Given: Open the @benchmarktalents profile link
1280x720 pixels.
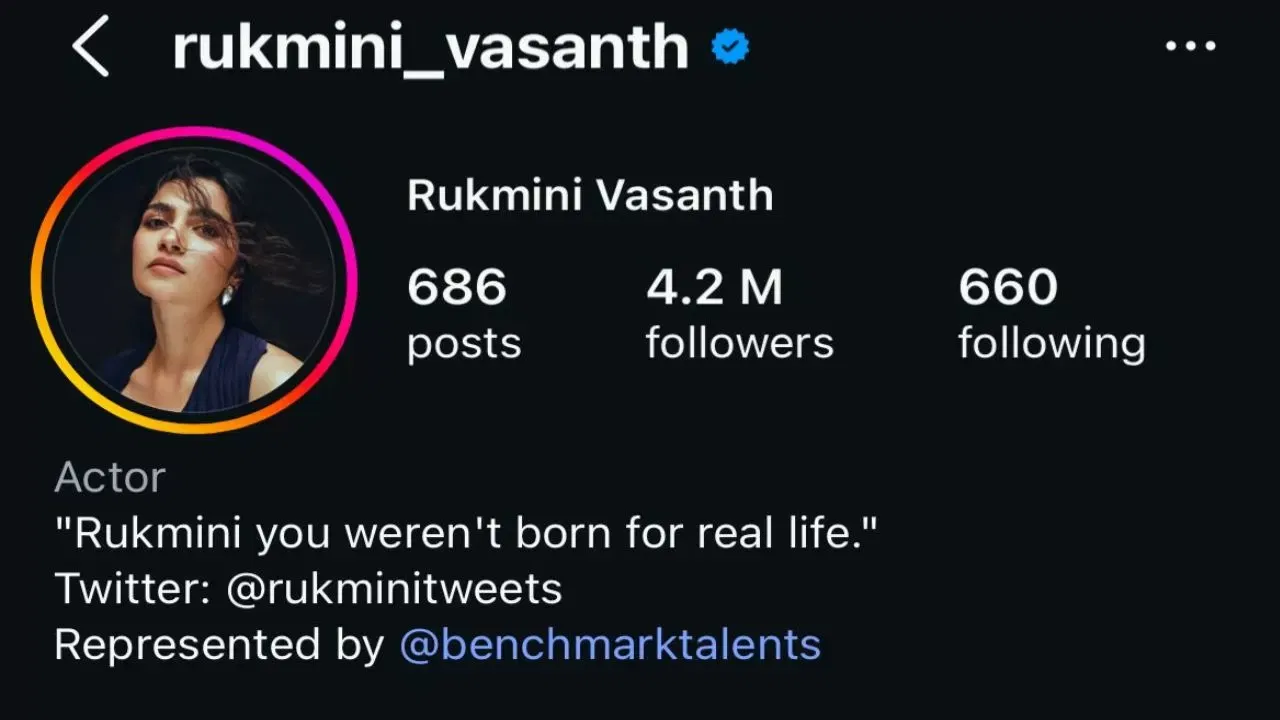Looking at the screenshot, I should [x=610, y=645].
